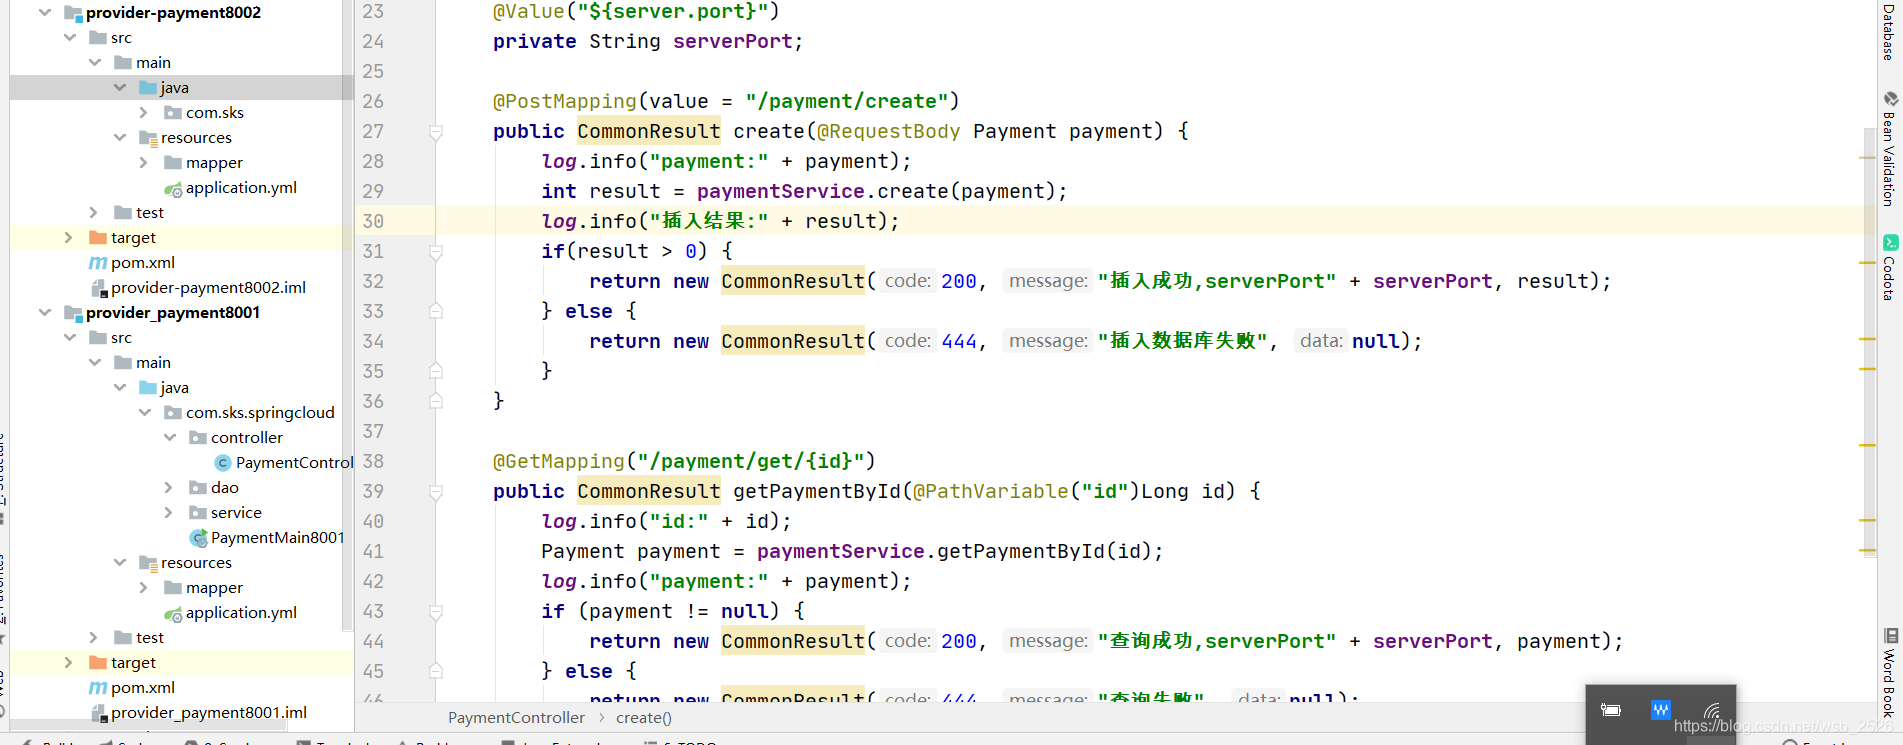Click the provider-payment8002 module folder icon

[73, 13]
